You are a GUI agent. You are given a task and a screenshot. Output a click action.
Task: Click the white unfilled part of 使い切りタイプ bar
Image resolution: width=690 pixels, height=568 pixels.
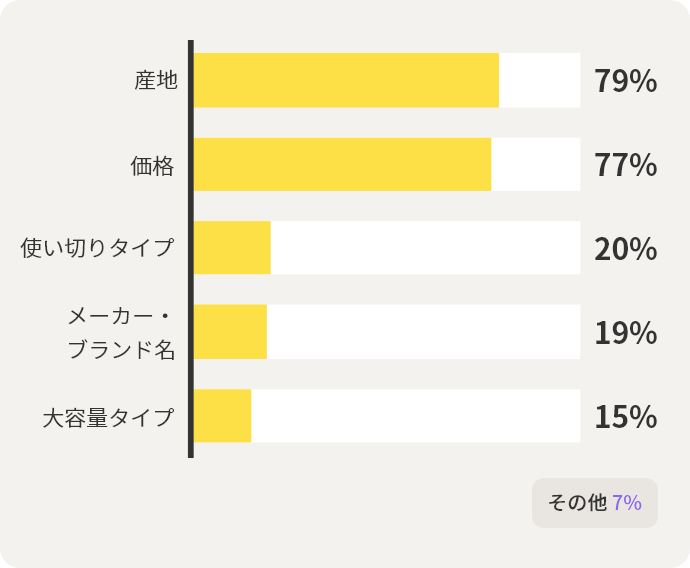425,248
